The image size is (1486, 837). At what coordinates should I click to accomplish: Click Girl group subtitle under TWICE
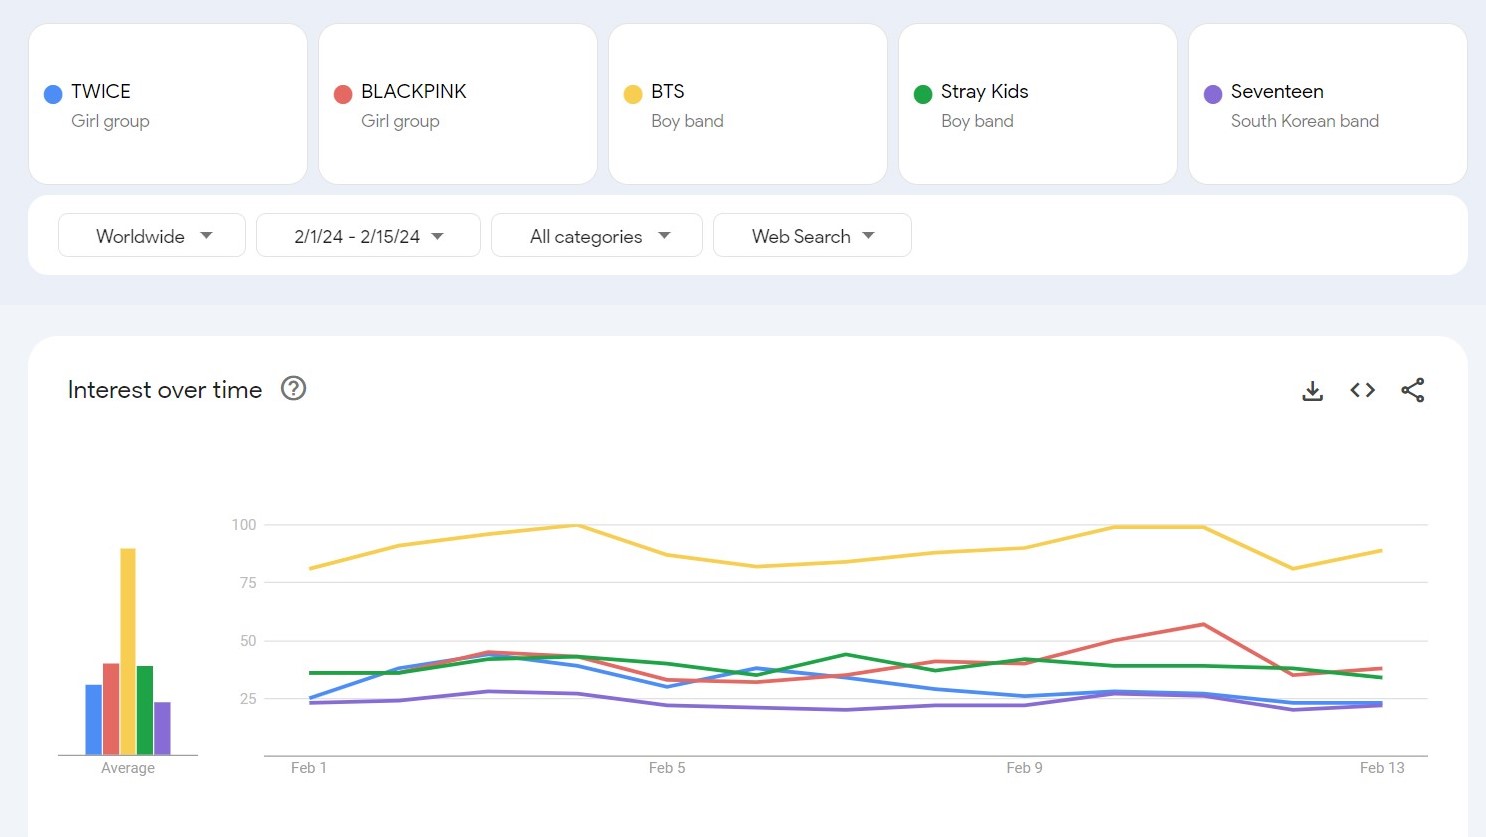click(x=110, y=121)
